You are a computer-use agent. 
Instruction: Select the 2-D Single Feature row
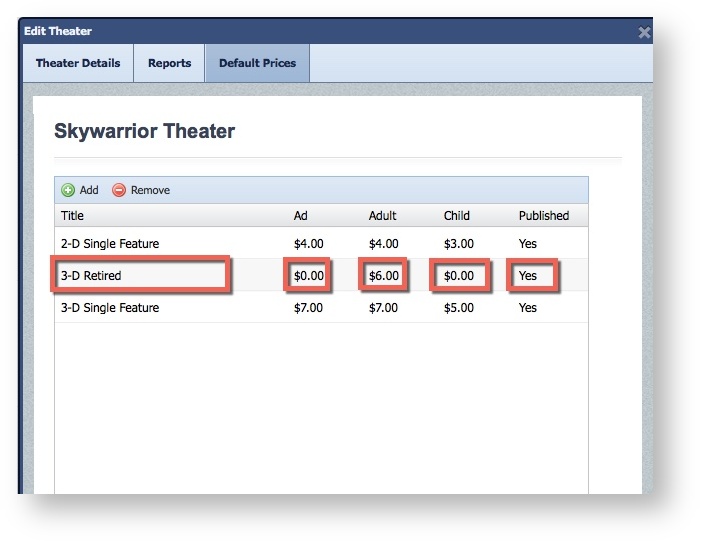tap(110, 244)
